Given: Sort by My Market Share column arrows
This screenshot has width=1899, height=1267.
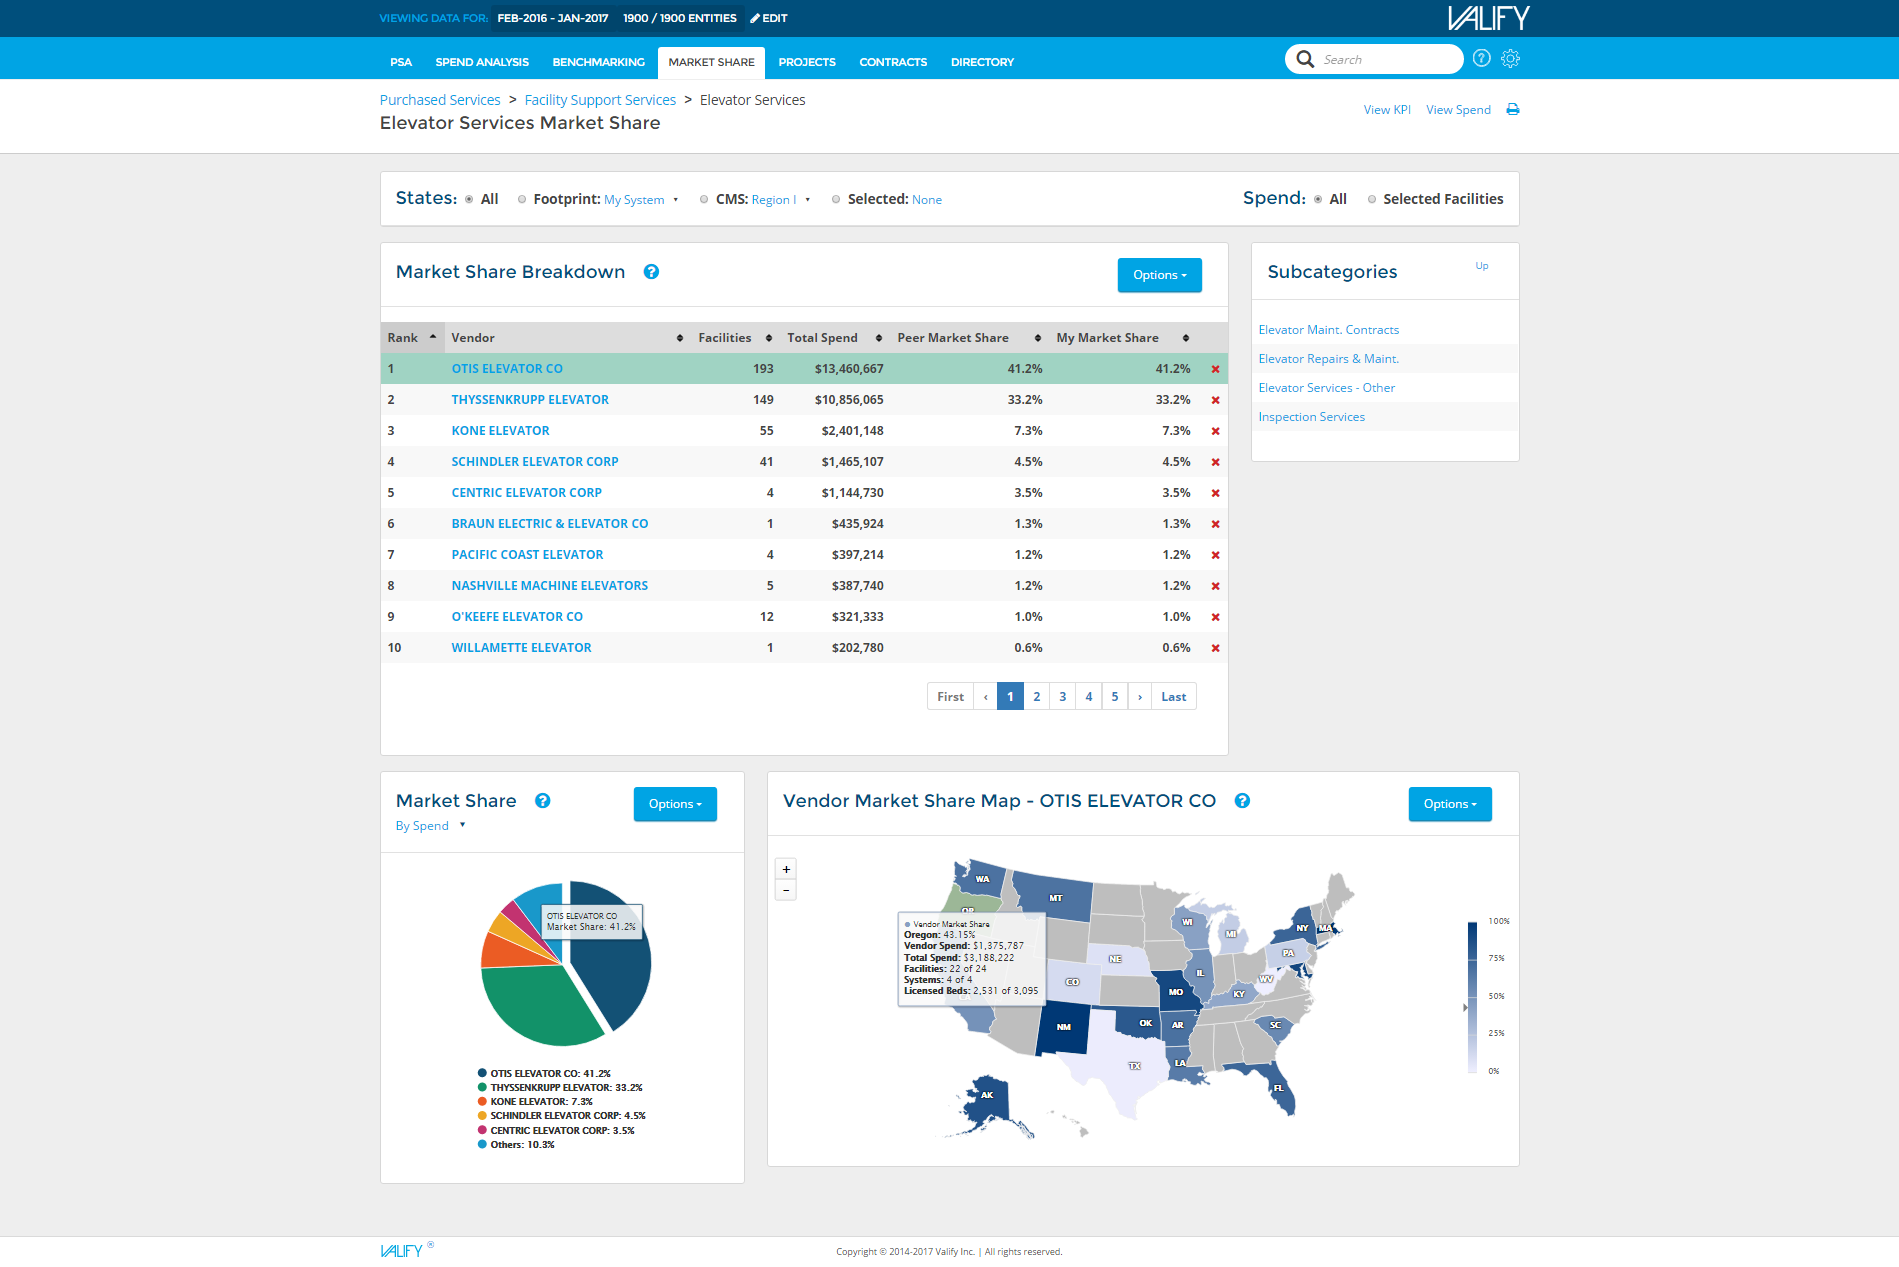Looking at the screenshot, I should pyautogui.click(x=1186, y=338).
